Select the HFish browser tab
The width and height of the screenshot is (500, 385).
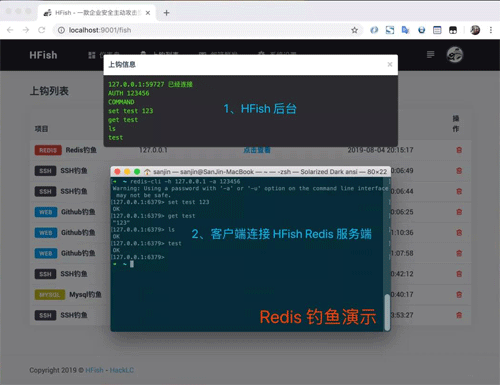(x=97, y=13)
